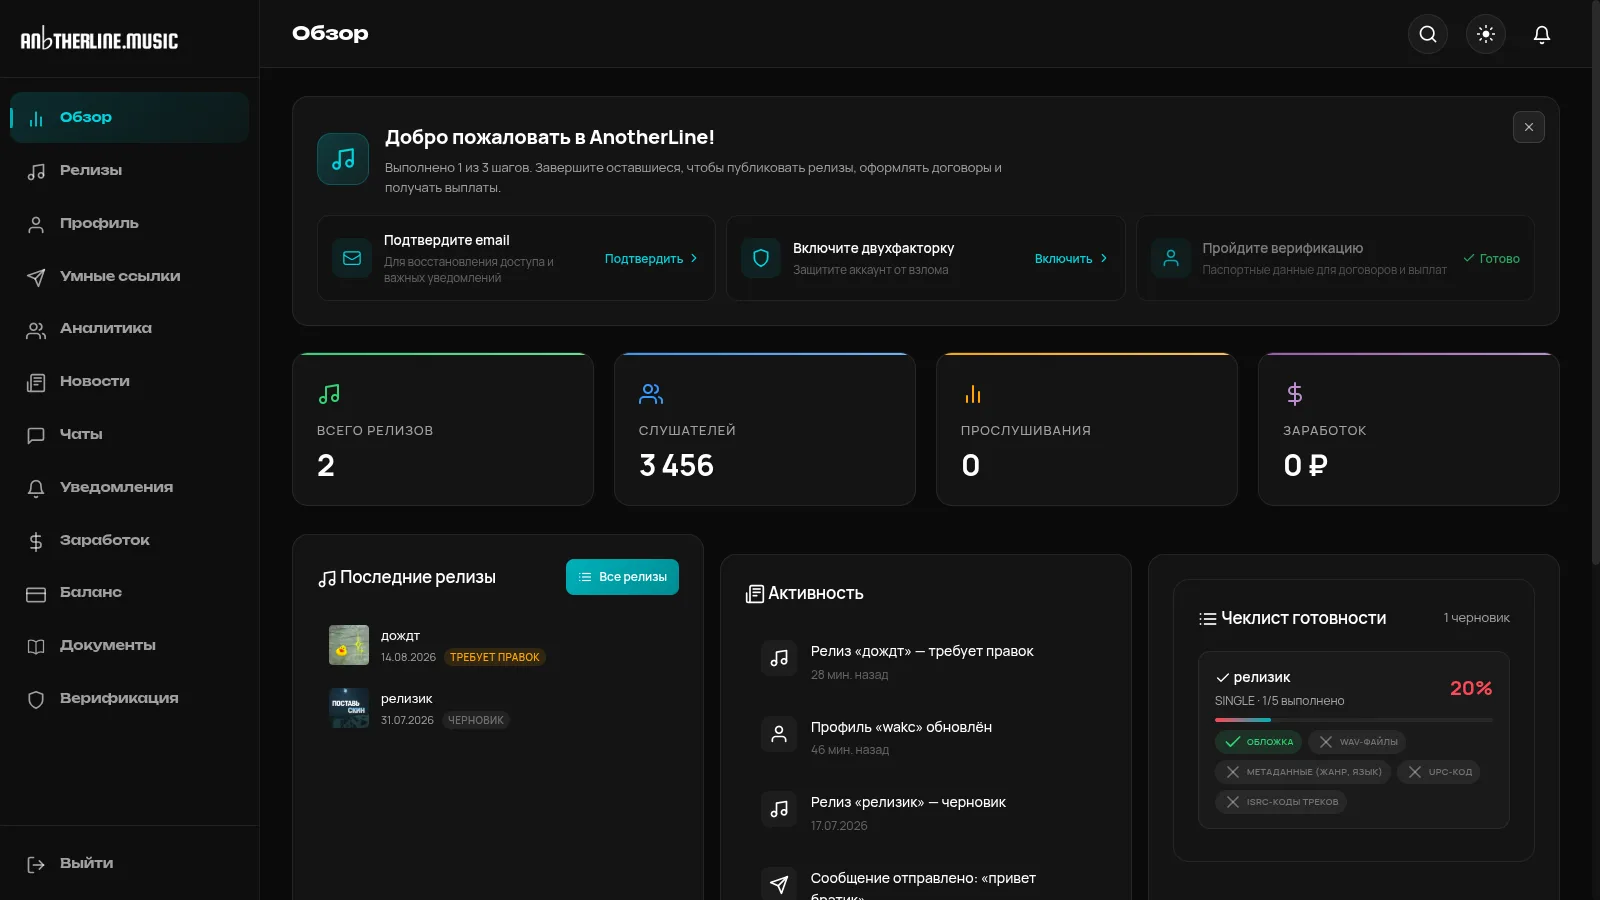Open Профиль sidebar item
The height and width of the screenshot is (900, 1600).
130,223
